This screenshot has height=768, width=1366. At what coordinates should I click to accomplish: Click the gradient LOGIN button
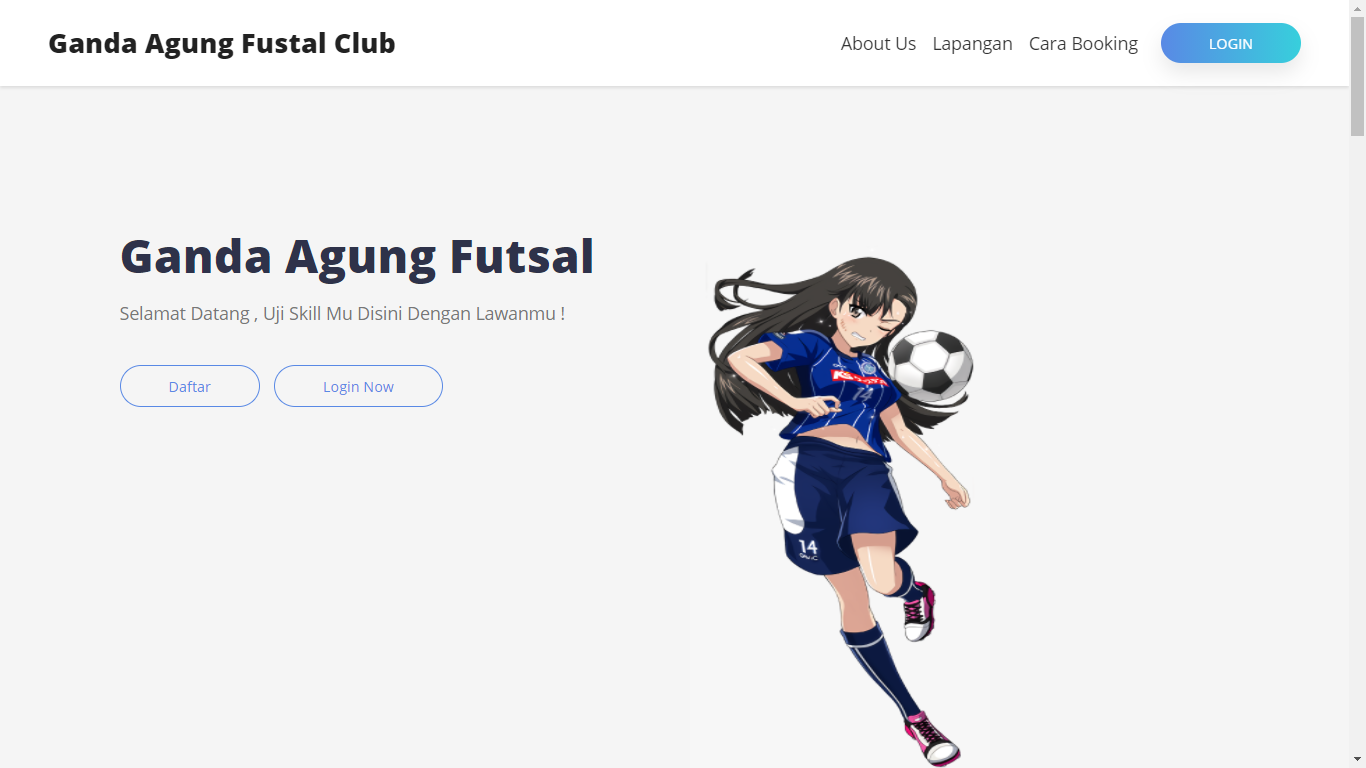coord(1230,43)
